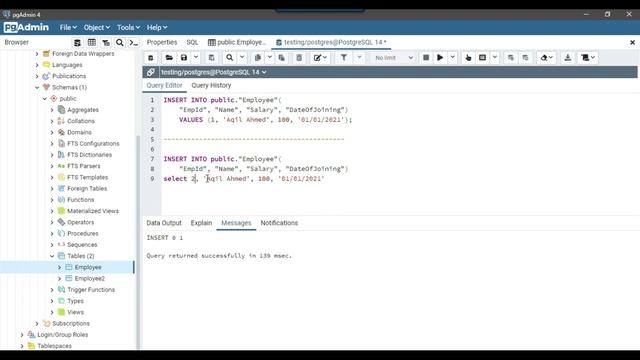This screenshot has height=360, width=640.
Task: Open the testing/postgres@PostgreSQL 14 connection dropdown
Action: (214, 72)
